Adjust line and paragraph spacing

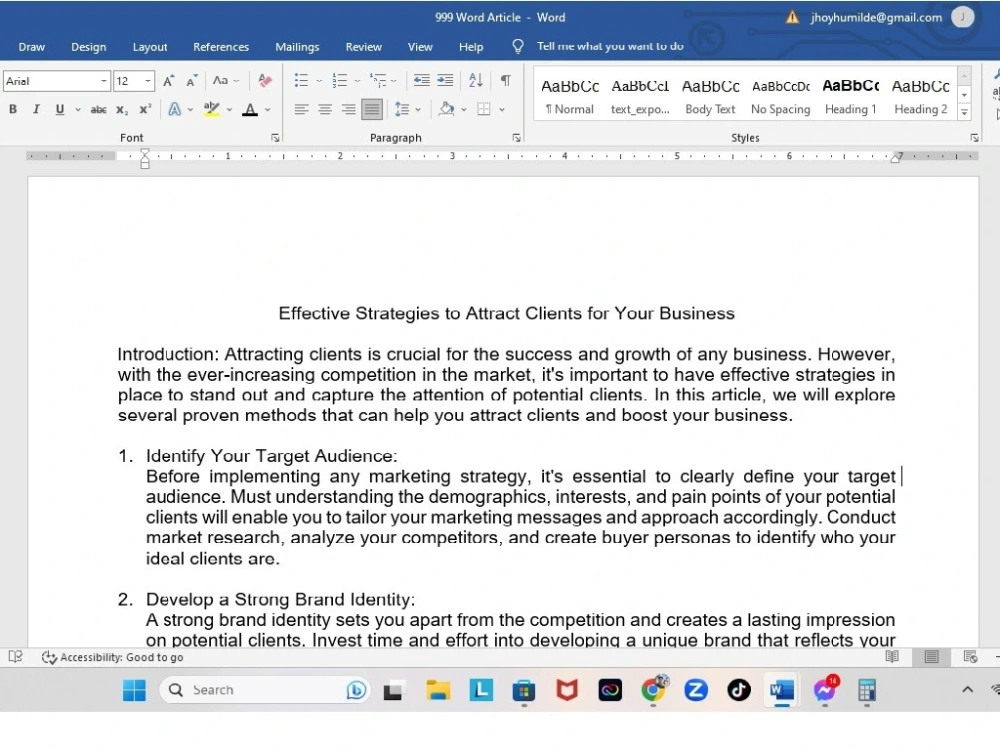pos(402,110)
